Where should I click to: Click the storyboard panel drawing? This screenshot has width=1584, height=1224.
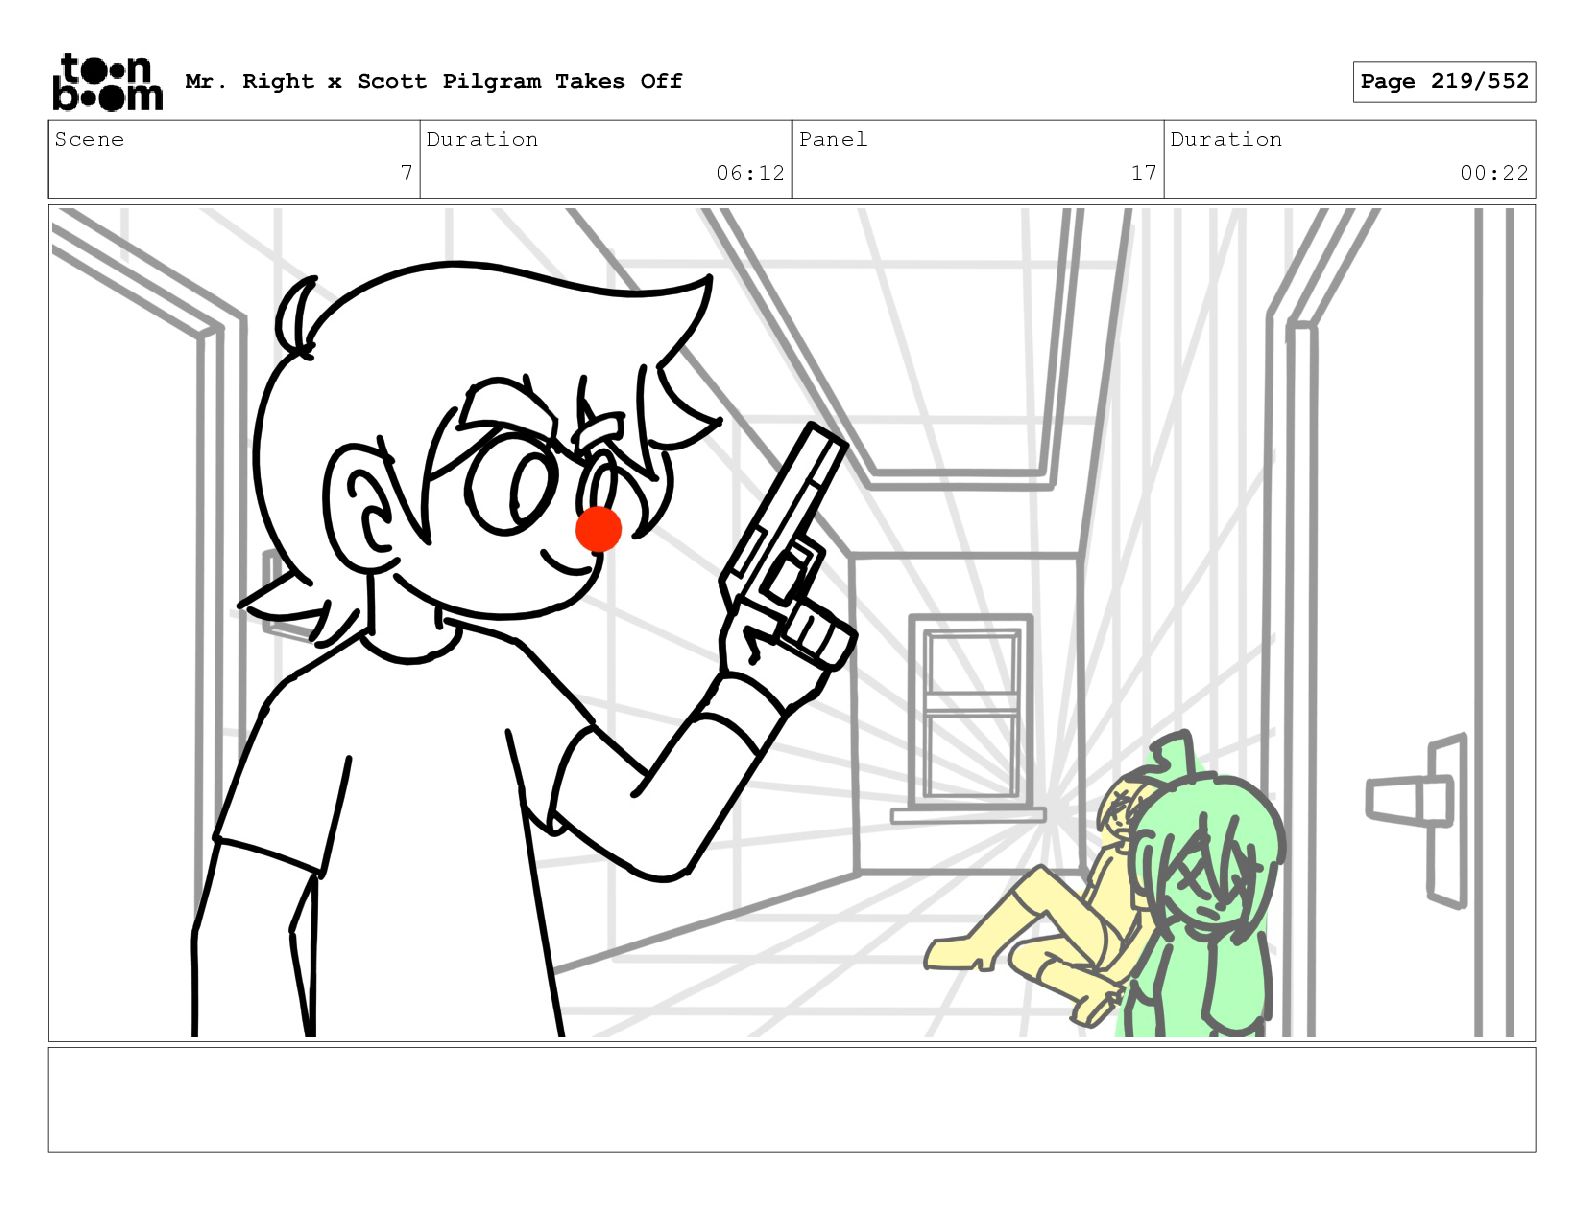click(x=792, y=623)
